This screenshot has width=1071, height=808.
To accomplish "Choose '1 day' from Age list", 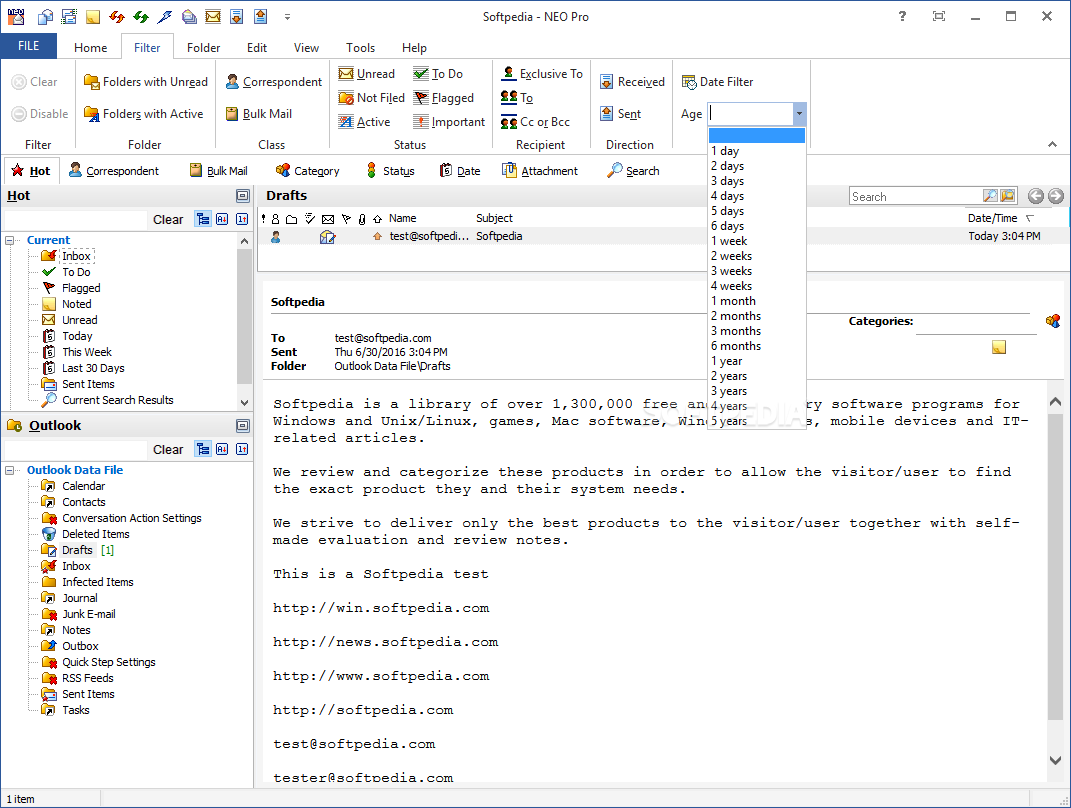I will 757,151.
